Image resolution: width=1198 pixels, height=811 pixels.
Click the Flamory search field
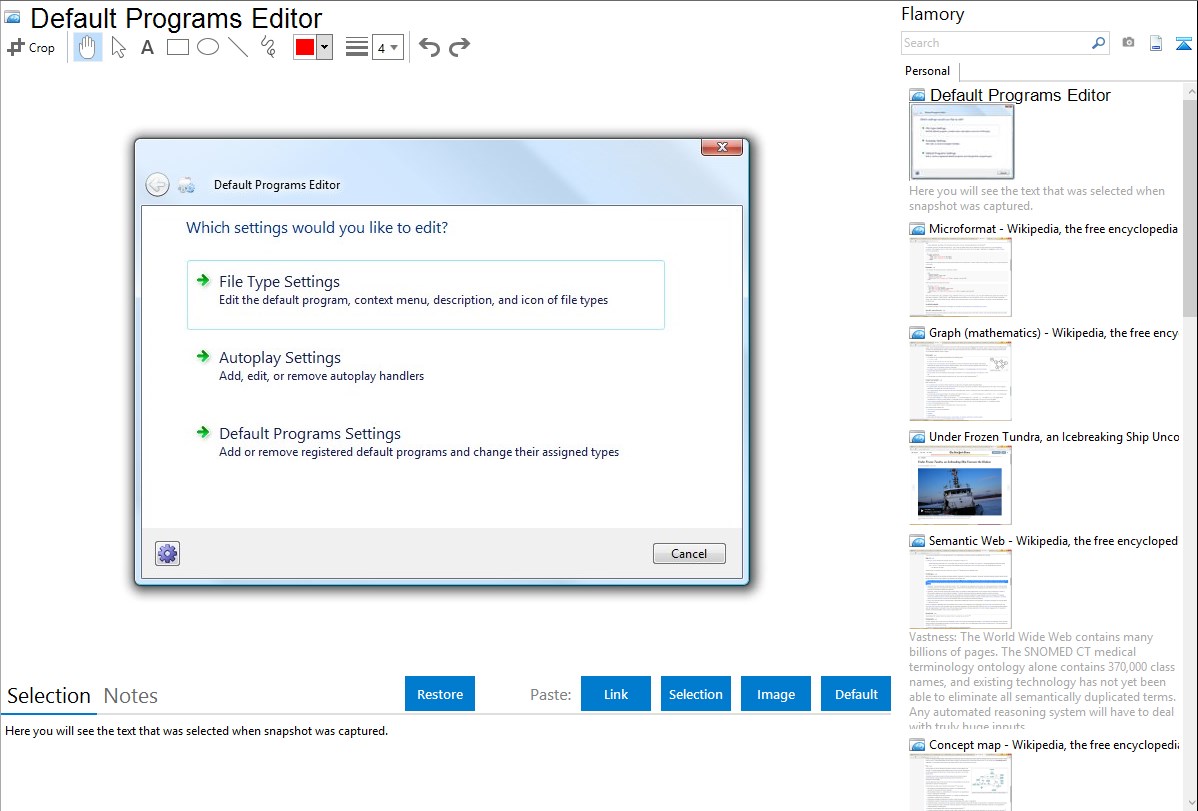[995, 43]
